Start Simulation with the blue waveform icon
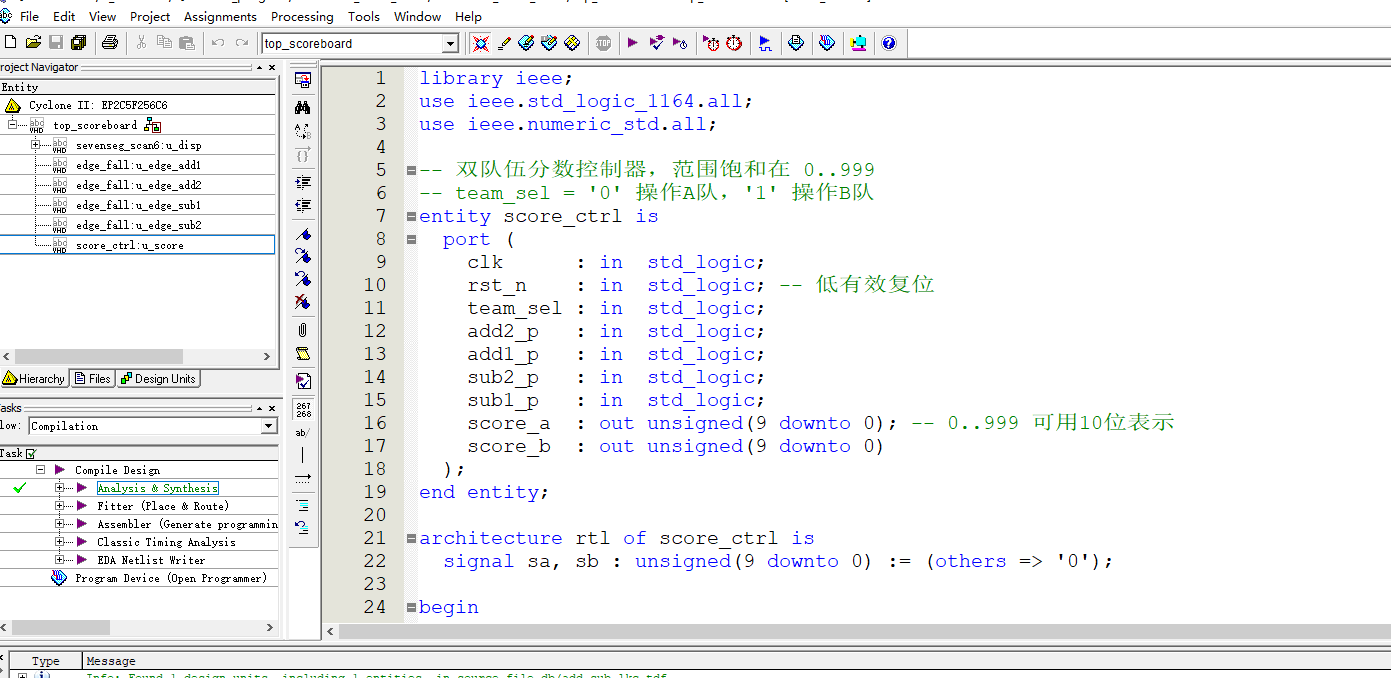 click(x=765, y=43)
